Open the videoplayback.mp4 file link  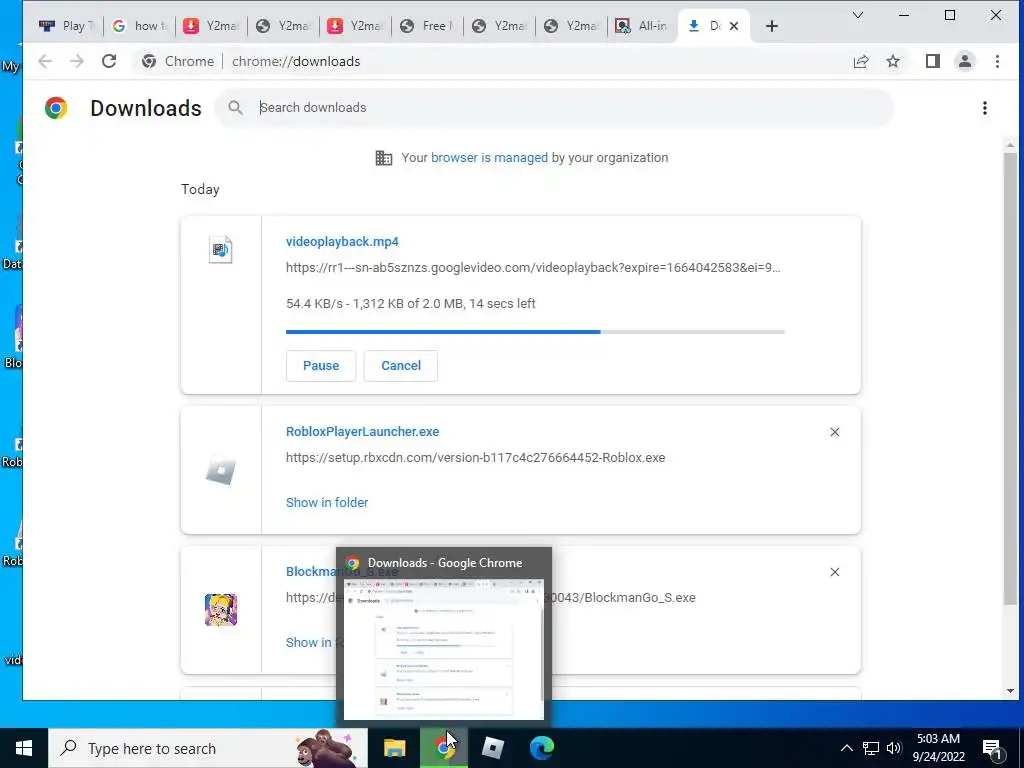tap(342, 242)
